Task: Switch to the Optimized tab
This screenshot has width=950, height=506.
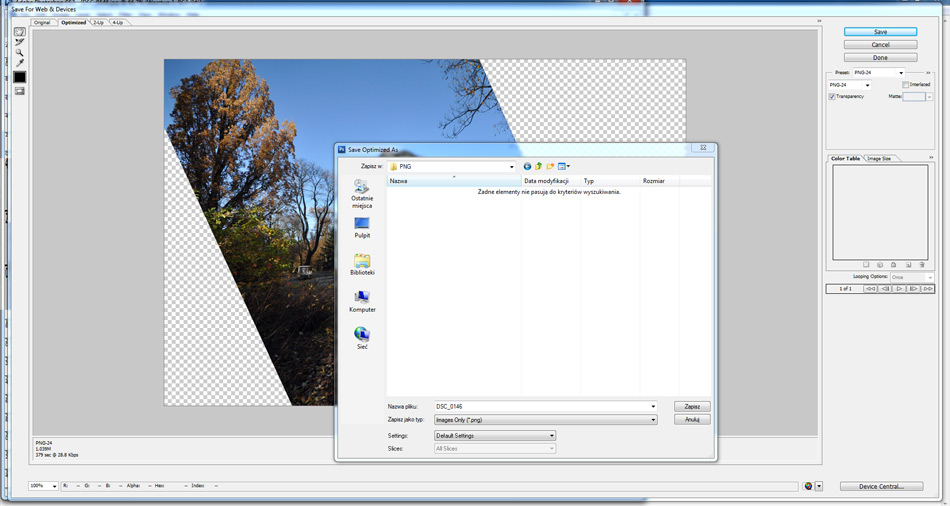Action: point(73,22)
